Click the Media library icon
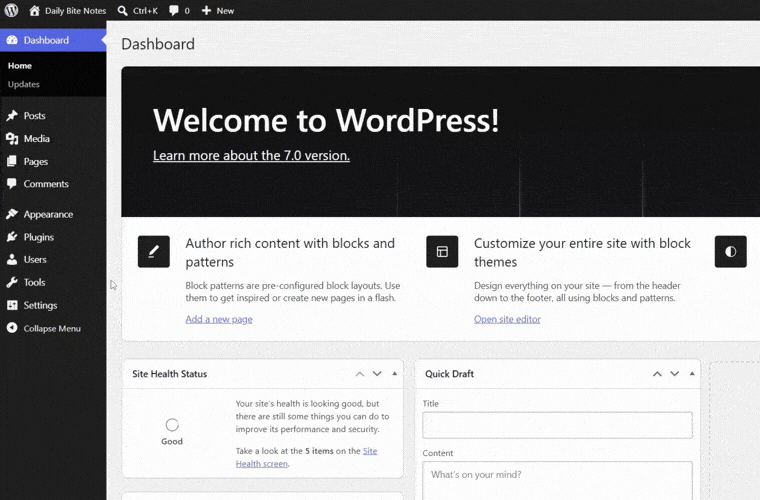Image resolution: width=760 pixels, height=500 pixels. [12, 139]
